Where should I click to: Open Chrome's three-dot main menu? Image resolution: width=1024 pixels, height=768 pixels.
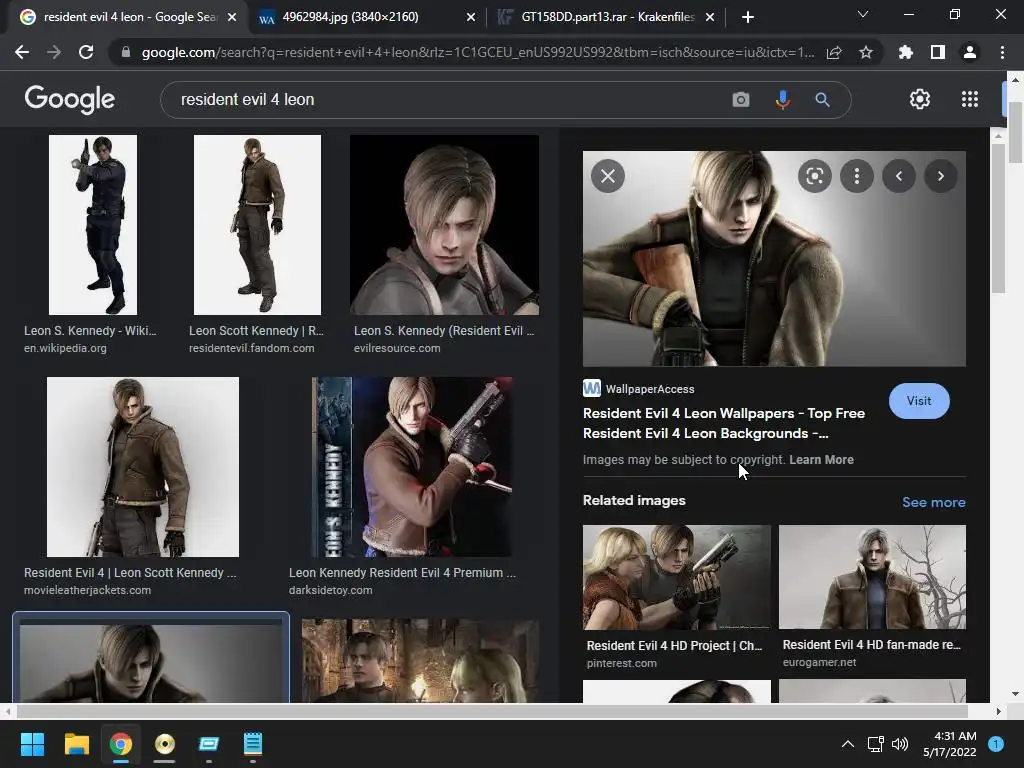pos(1002,53)
